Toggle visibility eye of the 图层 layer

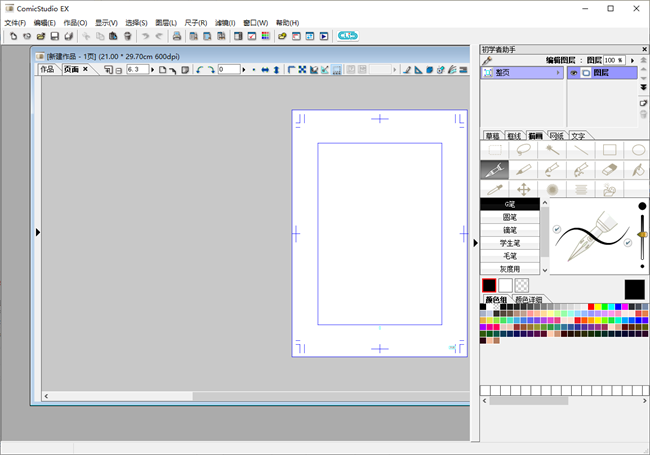pyautogui.click(x=574, y=73)
